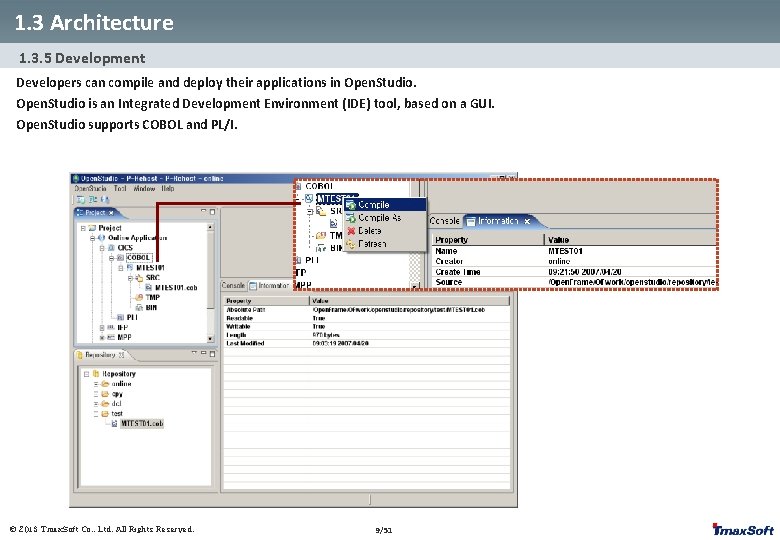Click the Creator row in the callout table
Viewport: 780px width, 540px height.
pos(575,261)
